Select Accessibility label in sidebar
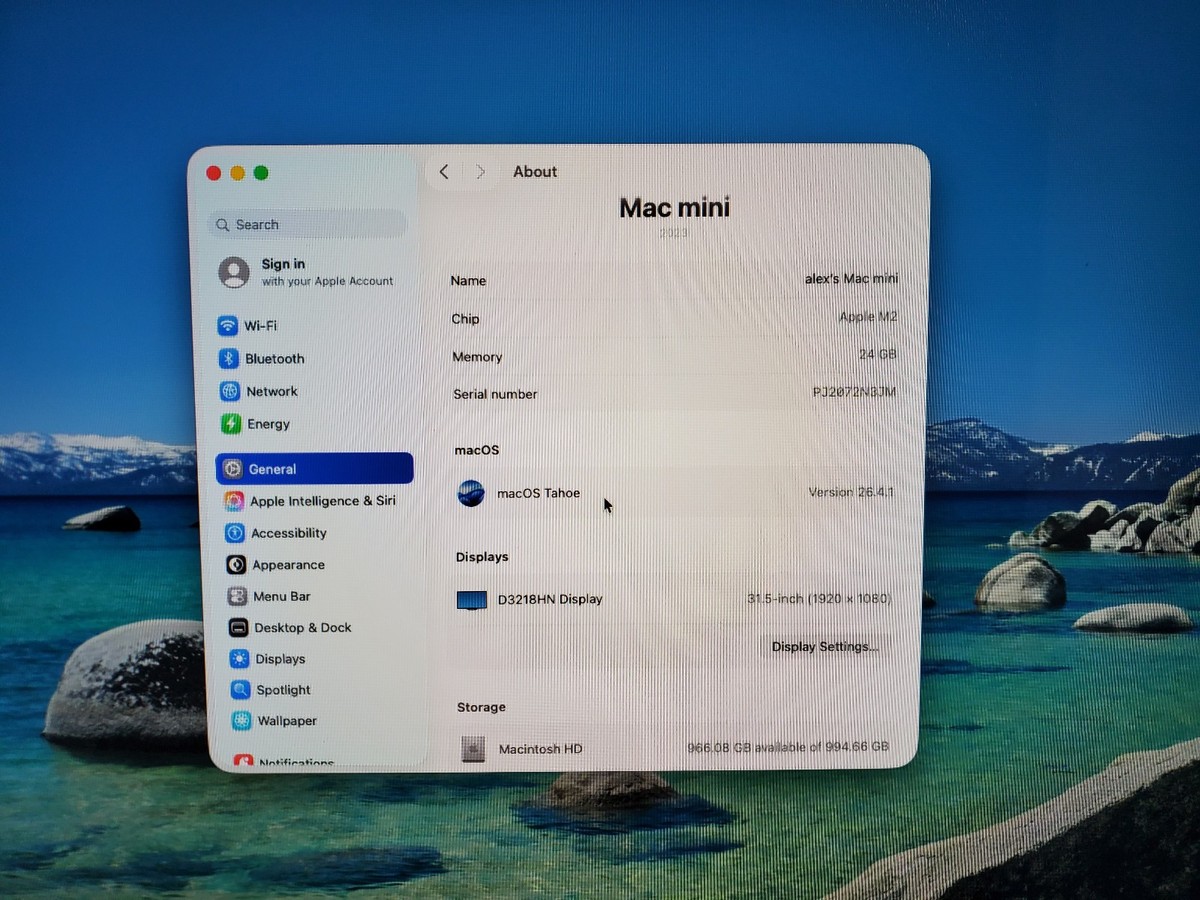Image resolution: width=1200 pixels, height=900 pixels. [289, 533]
